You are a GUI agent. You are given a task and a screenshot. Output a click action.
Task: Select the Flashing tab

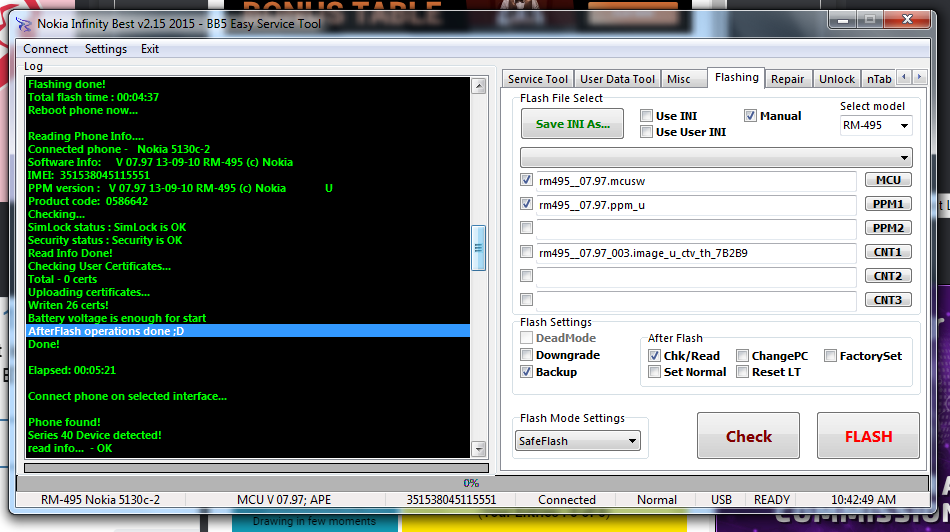(736, 77)
